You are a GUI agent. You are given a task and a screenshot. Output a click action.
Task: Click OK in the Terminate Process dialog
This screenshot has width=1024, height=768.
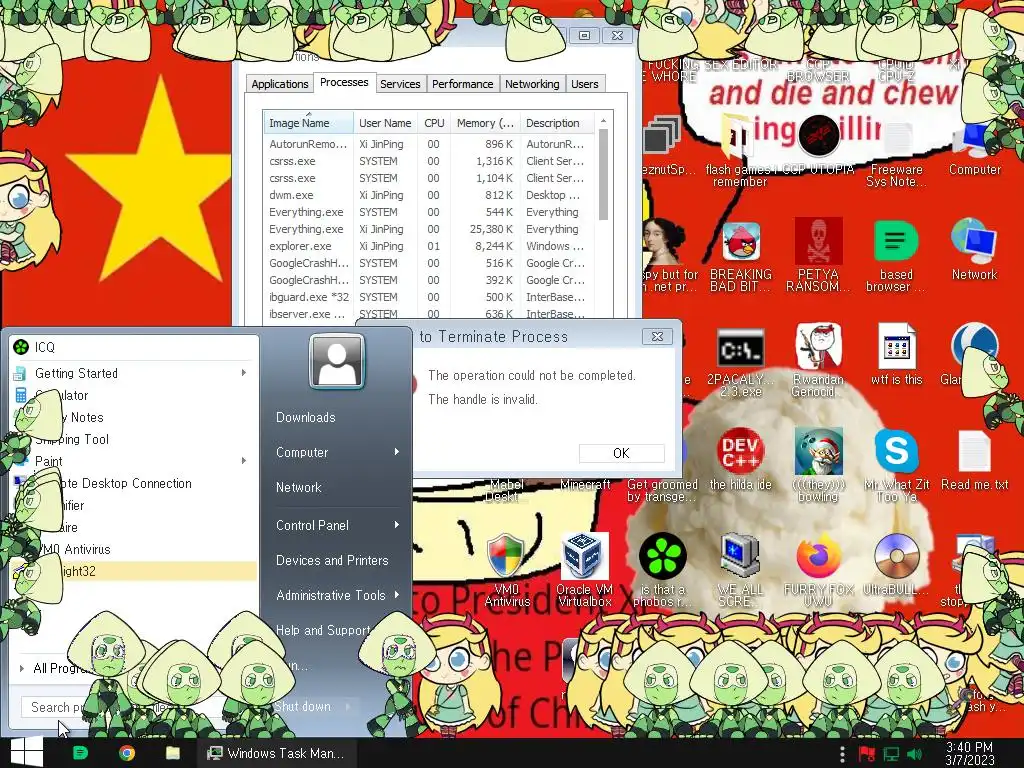point(622,453)
